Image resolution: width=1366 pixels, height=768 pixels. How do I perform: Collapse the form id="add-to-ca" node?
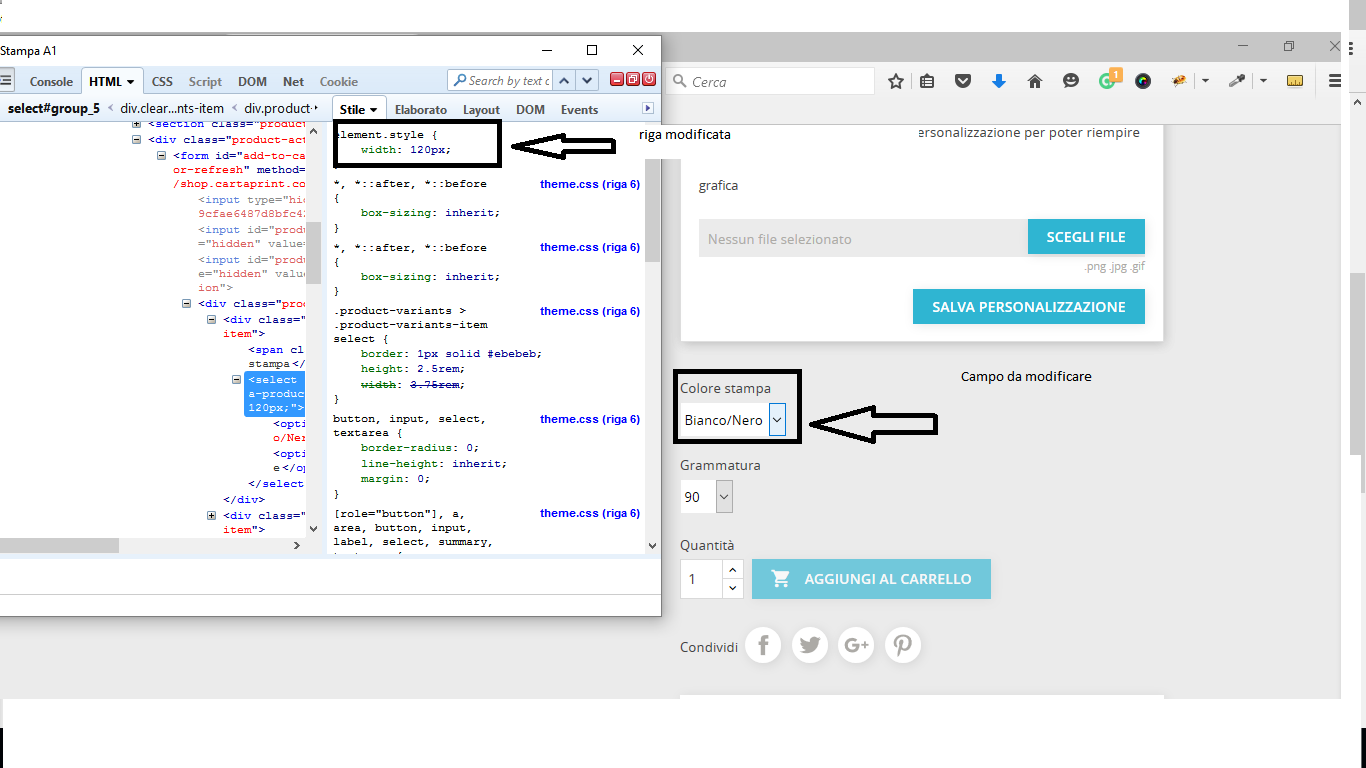tap(163, 155)
